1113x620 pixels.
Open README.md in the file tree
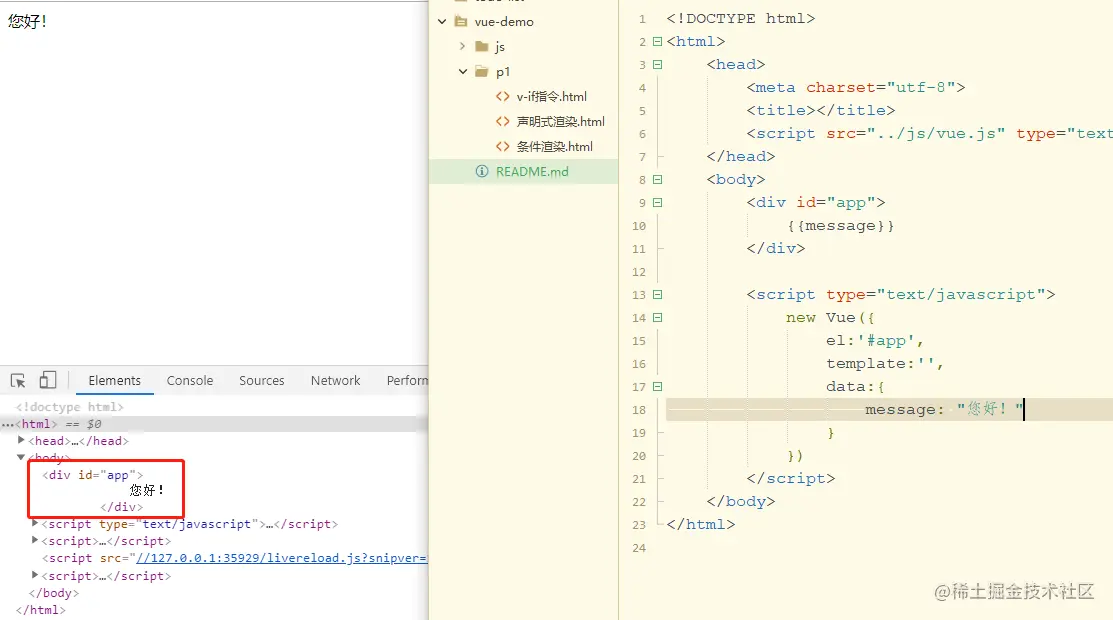pyautogui.click(x=532, y=171)
